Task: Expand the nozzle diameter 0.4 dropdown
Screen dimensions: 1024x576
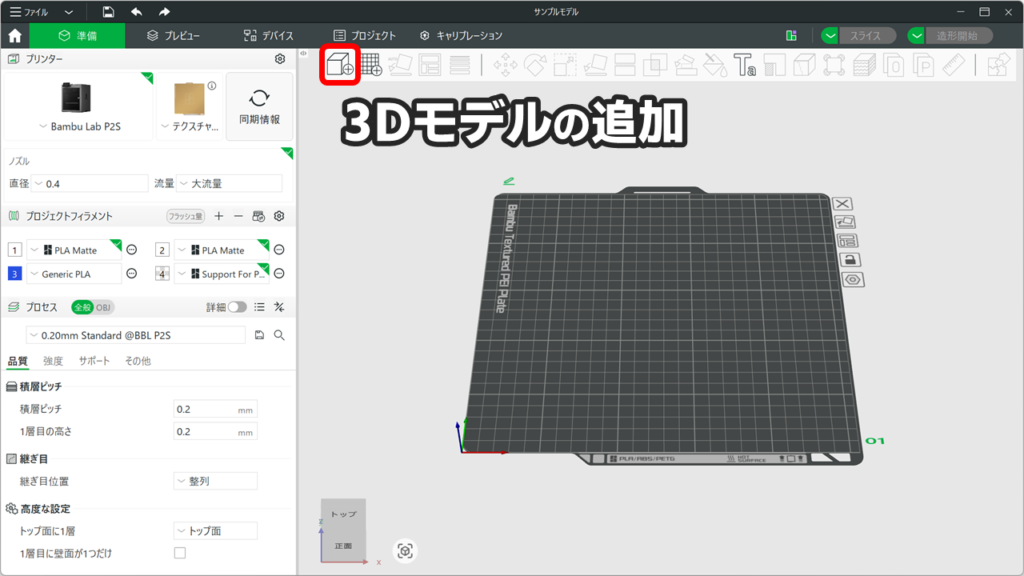Action: (90, 184)
